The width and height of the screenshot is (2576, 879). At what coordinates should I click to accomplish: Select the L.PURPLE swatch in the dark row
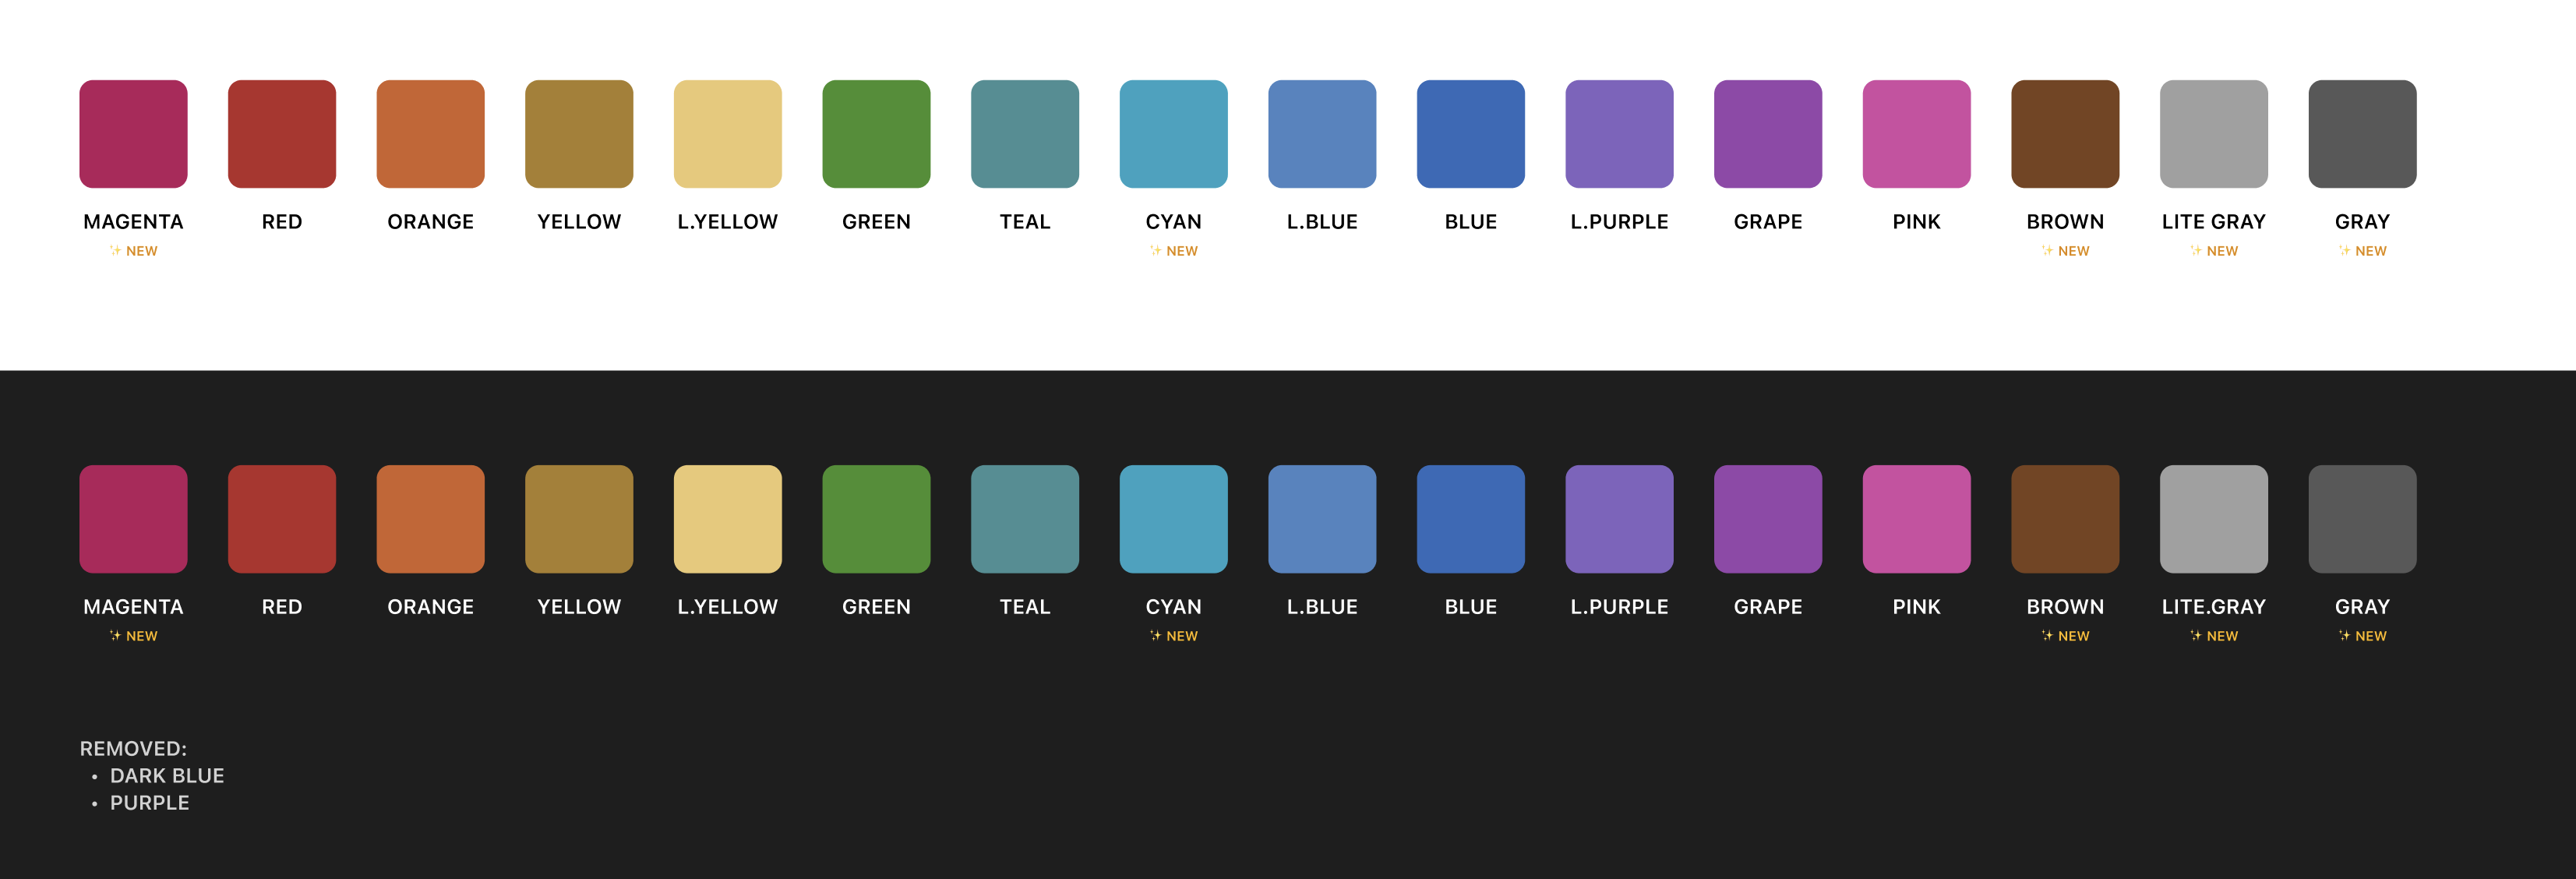[1618, 518]
